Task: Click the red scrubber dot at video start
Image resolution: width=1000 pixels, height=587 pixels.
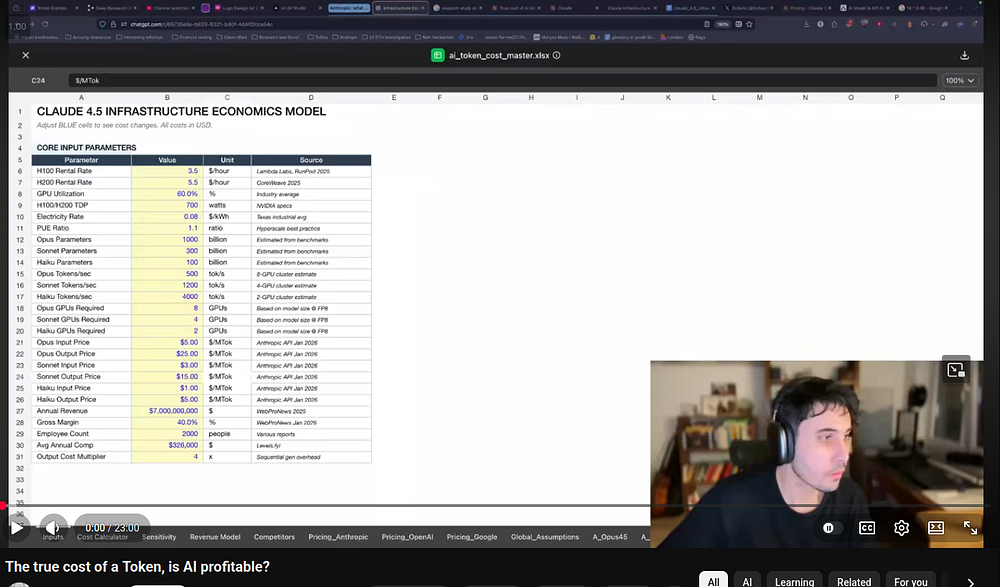Action: point(3,506)
